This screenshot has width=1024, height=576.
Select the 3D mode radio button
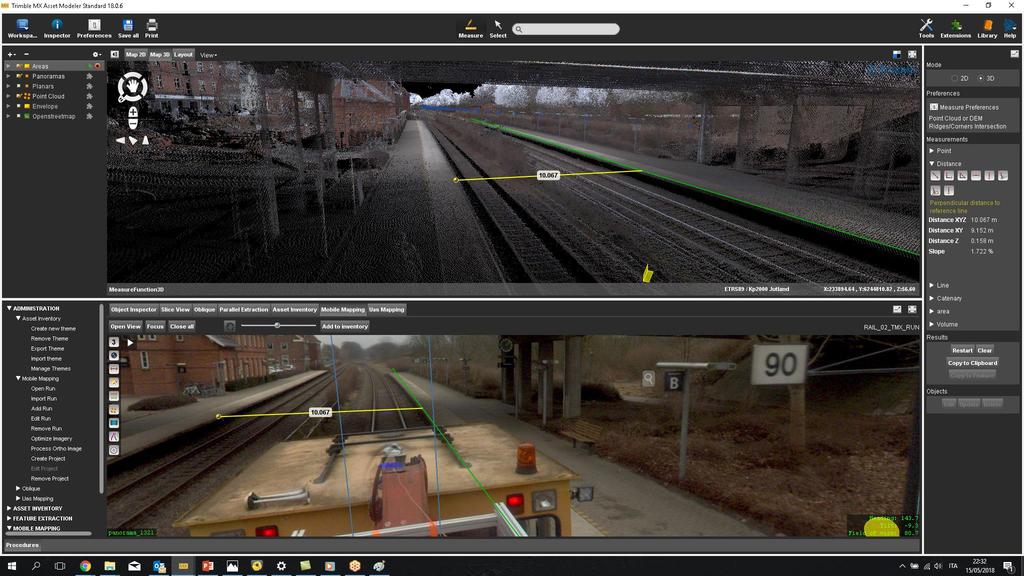980,78
